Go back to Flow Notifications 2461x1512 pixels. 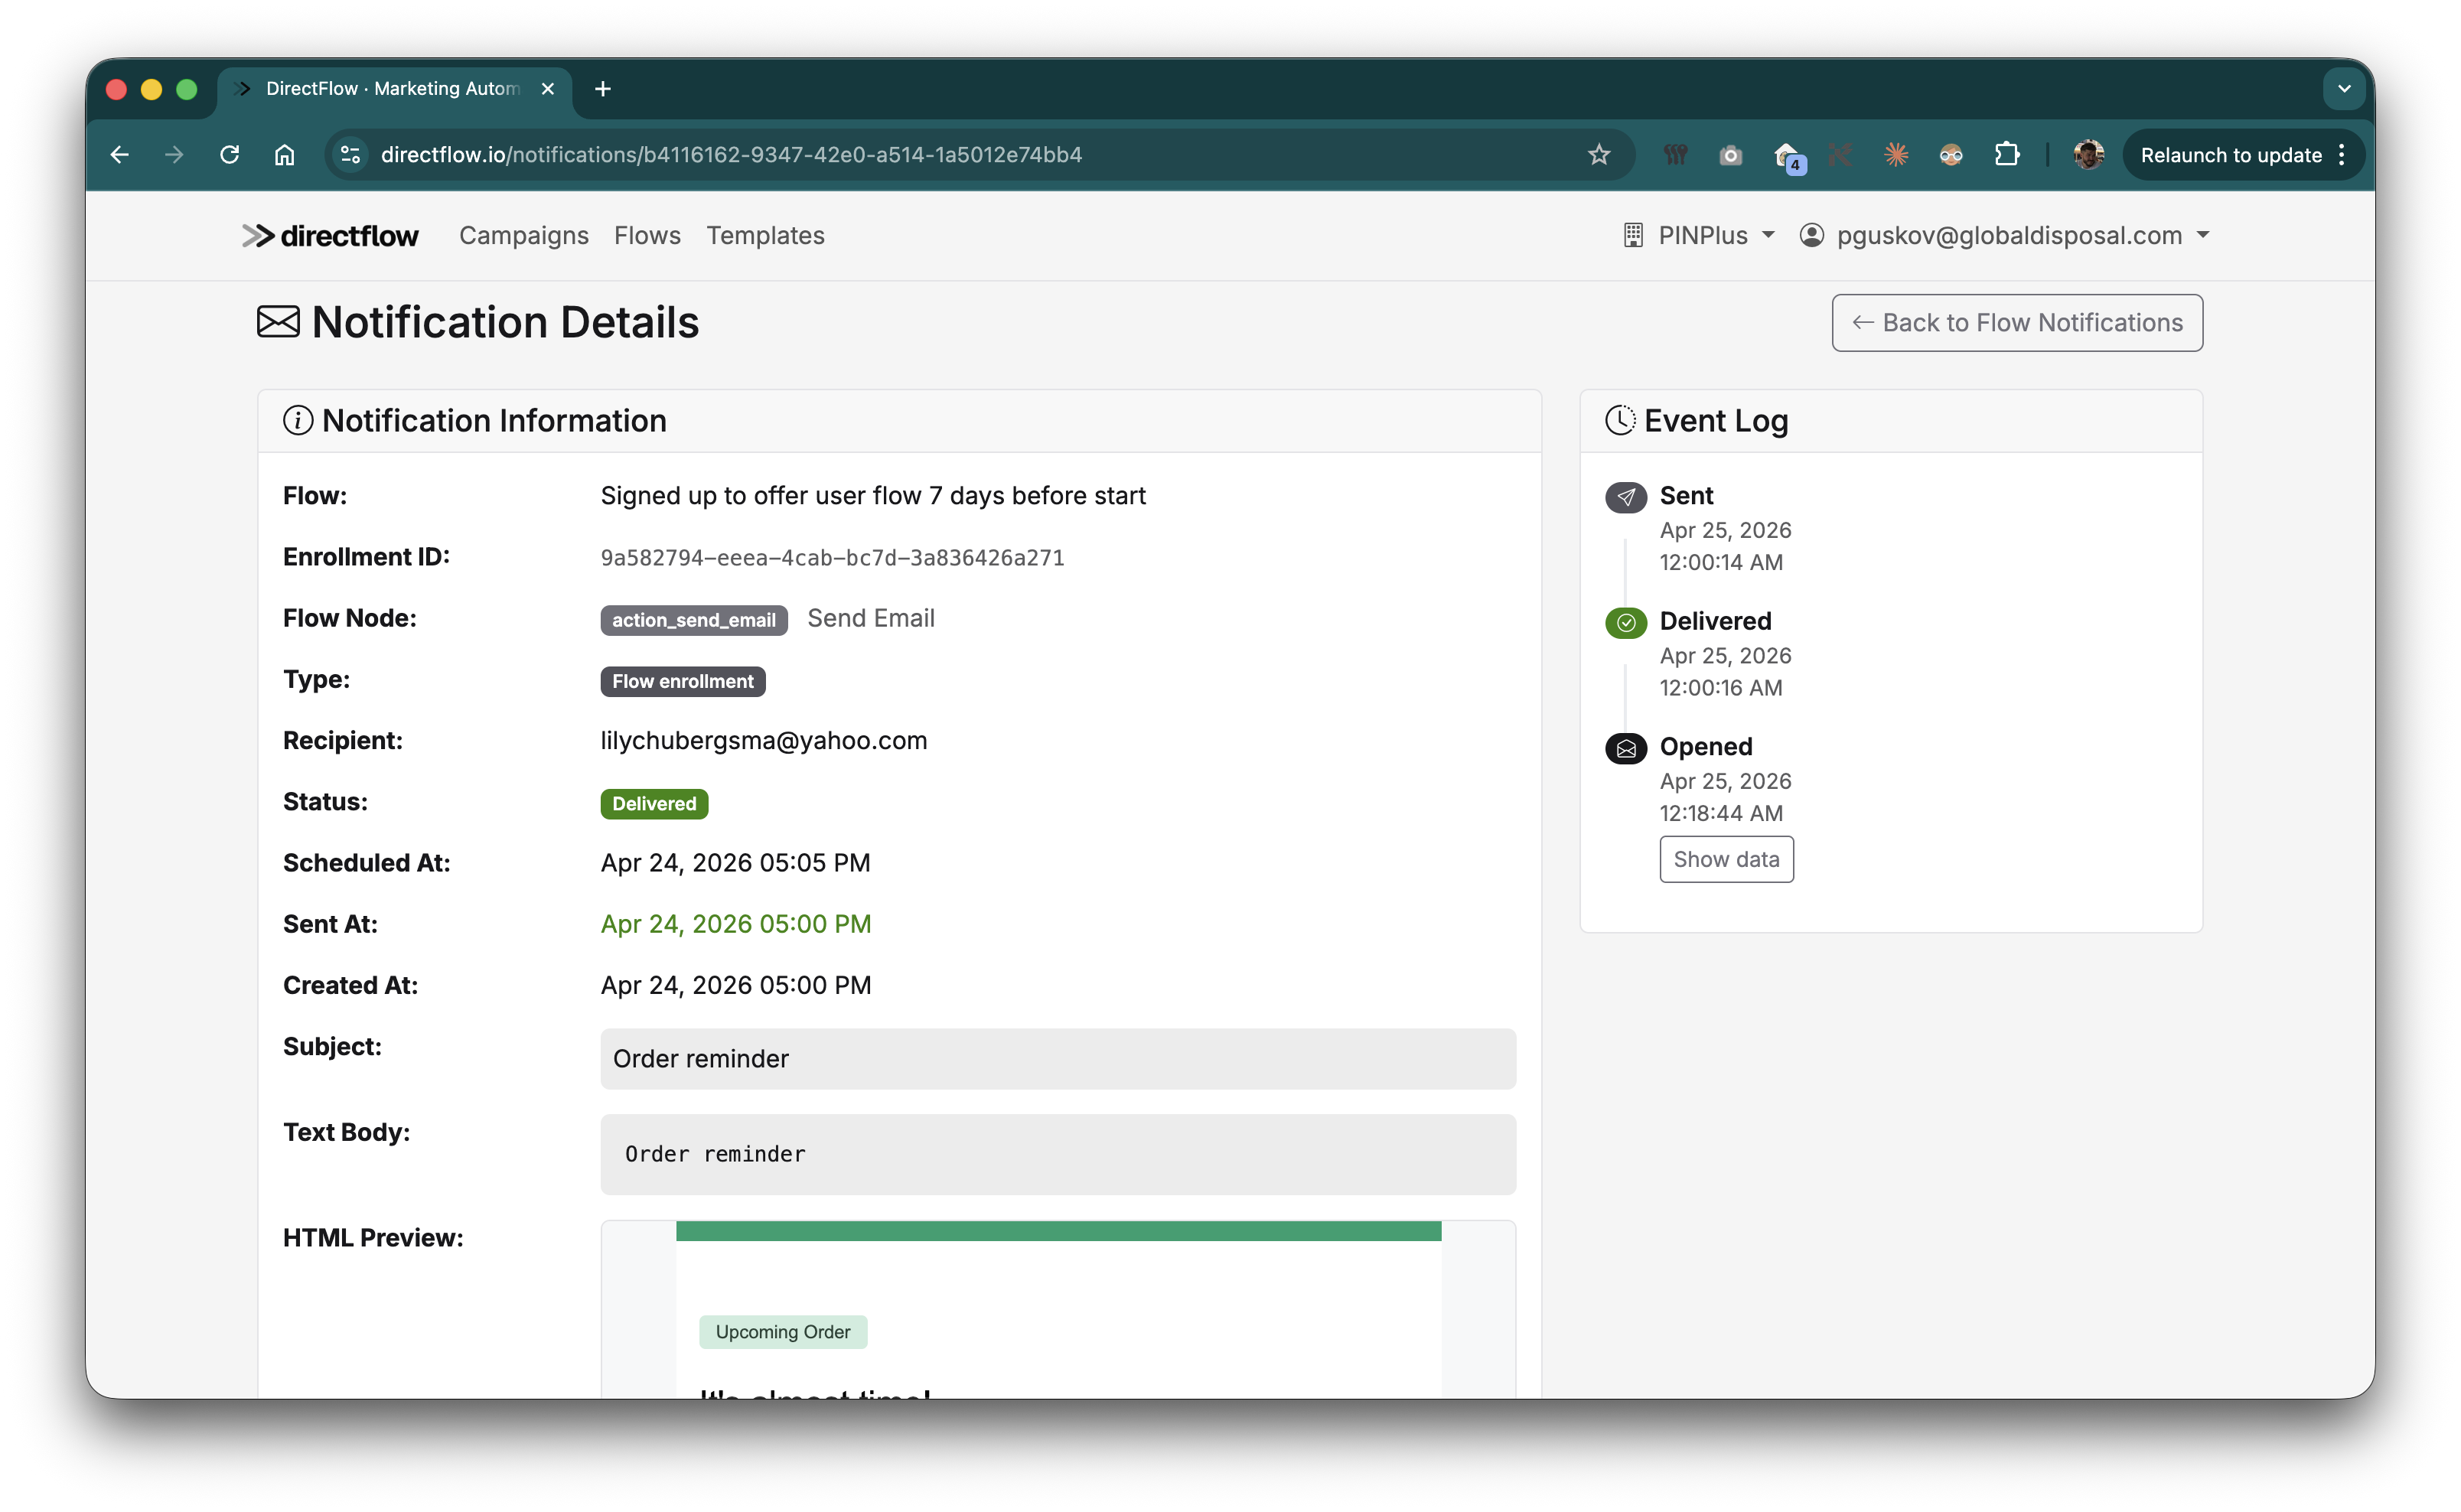pyautogui.click(x=2017, y=323)
